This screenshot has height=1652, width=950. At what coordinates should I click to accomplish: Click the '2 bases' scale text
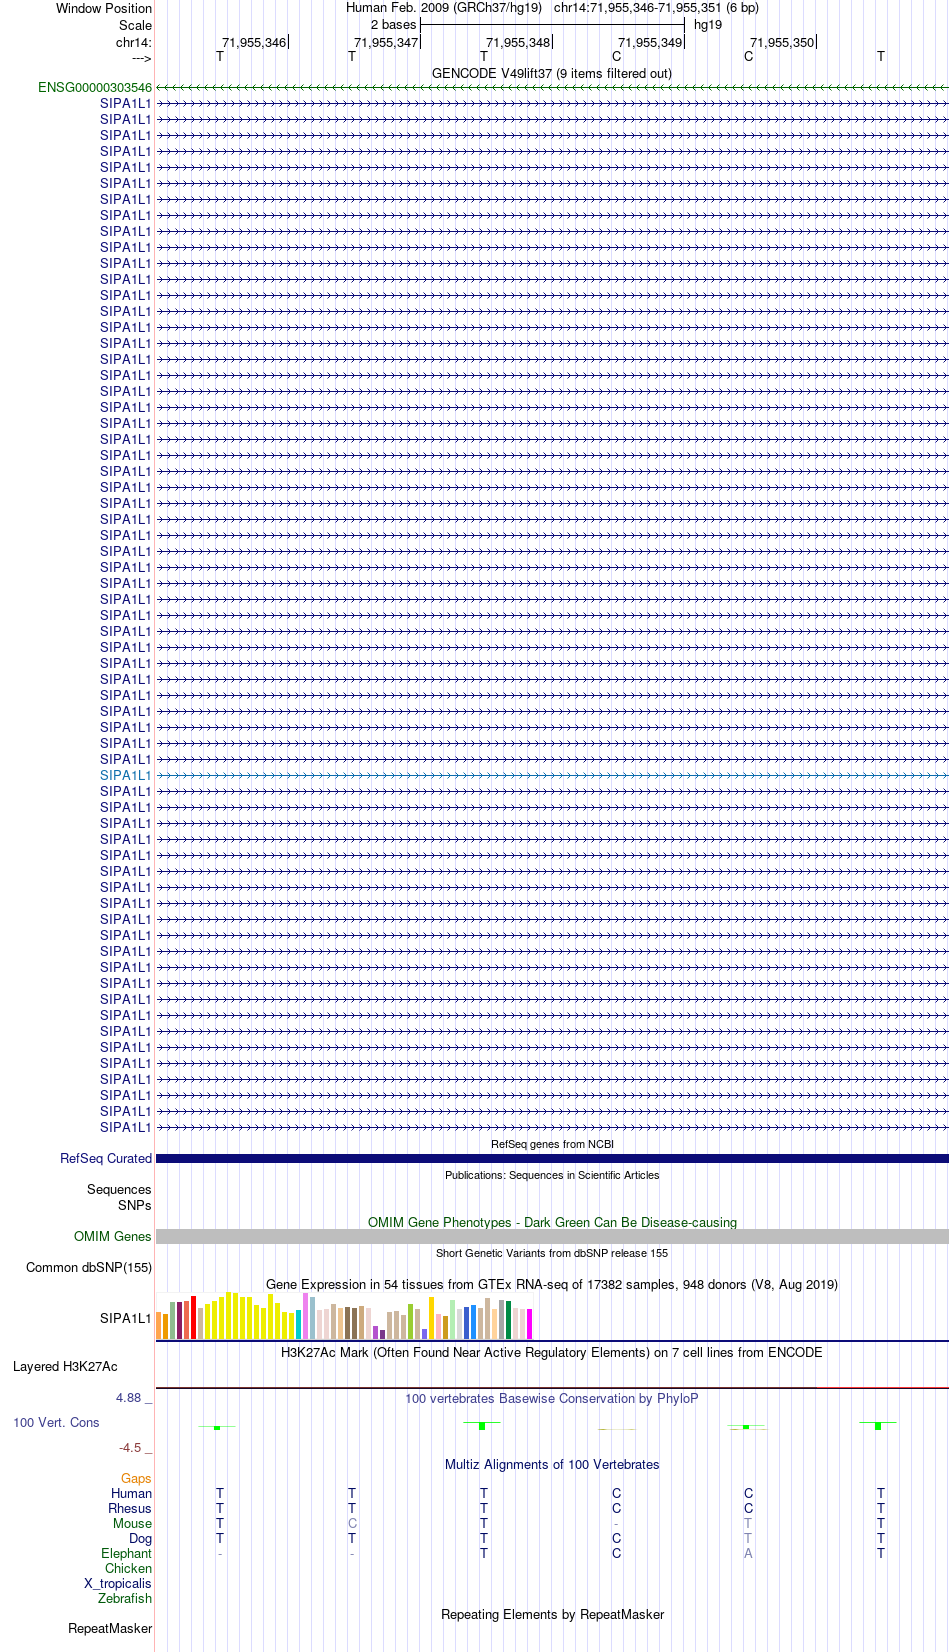tap(393, 25)
